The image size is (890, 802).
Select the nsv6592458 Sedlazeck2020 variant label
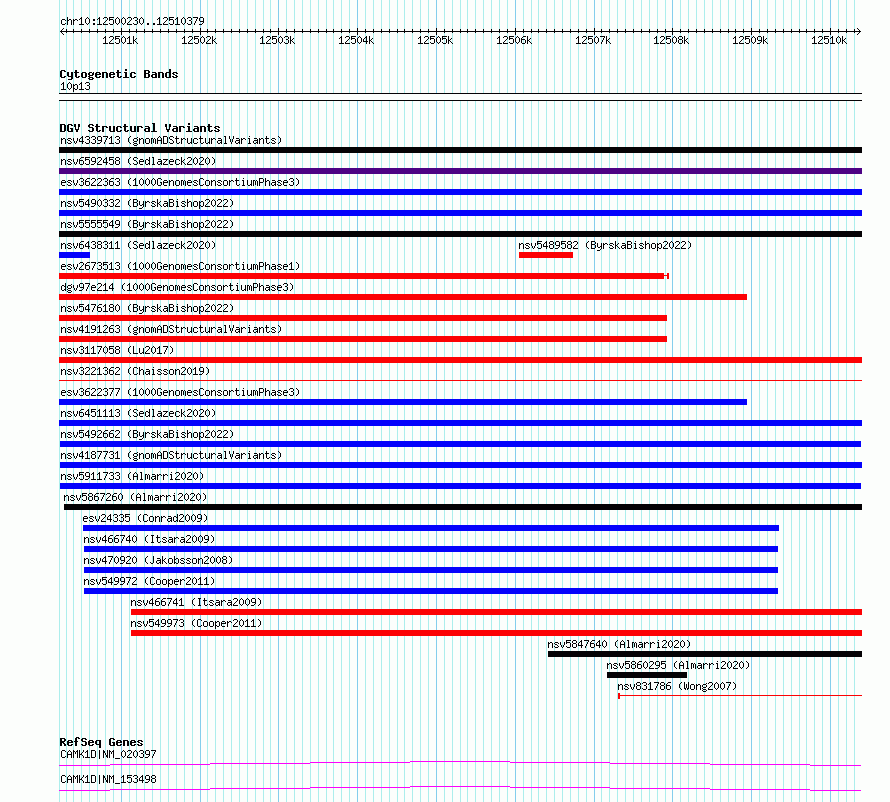tap(138, 161)
